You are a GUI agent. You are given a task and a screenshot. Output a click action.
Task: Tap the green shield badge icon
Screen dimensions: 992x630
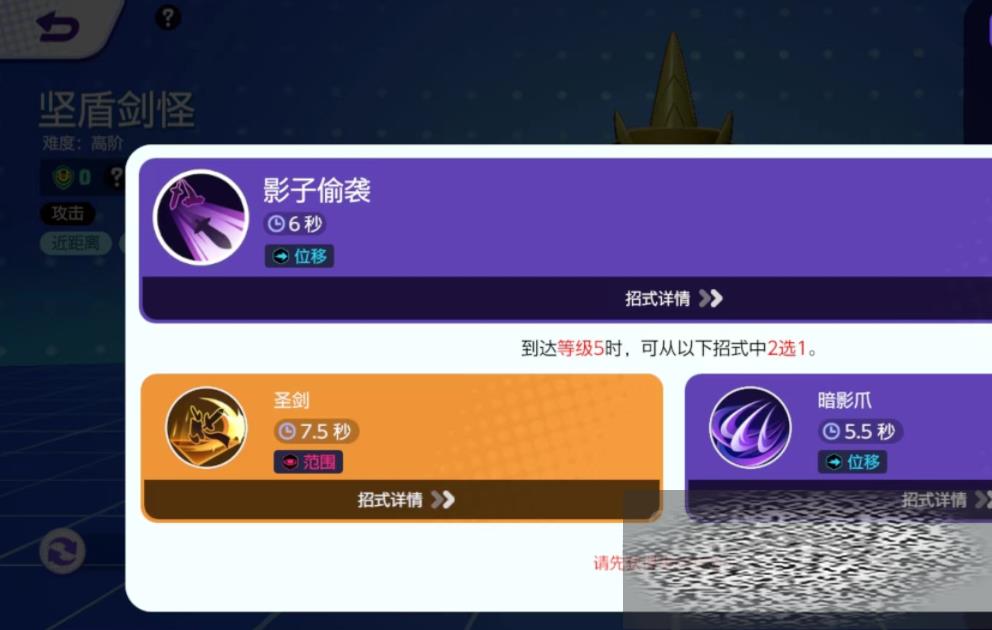tap(63, 178)
